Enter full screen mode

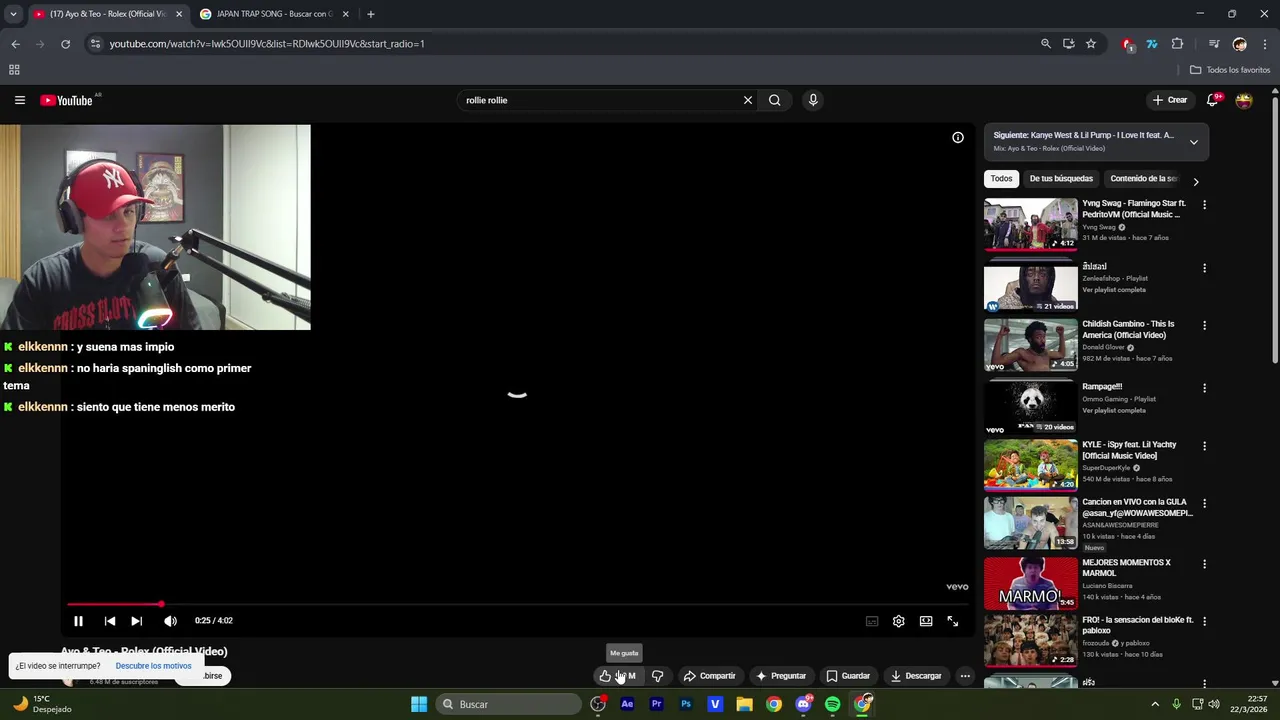[x=953, y=621]
